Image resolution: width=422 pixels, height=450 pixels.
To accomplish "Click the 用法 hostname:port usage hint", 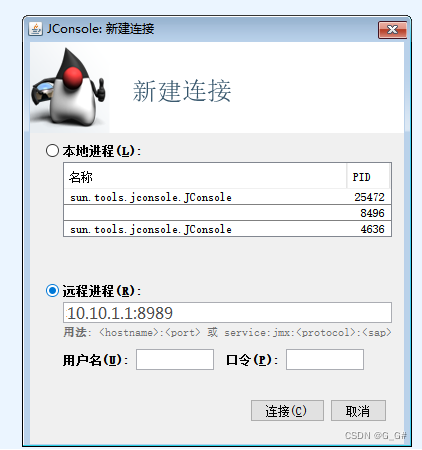I will (x=227, y=332).
